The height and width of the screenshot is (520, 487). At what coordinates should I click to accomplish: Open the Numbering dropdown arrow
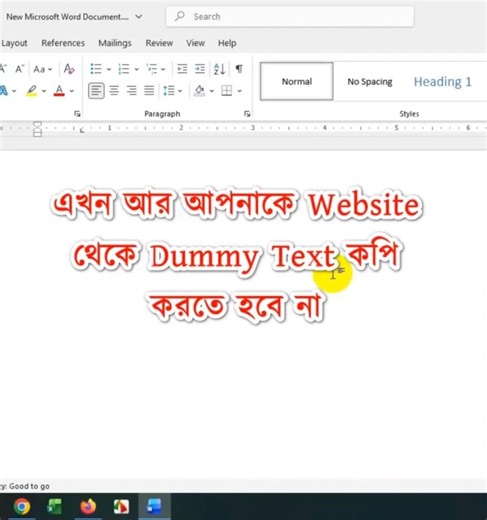[136, 69]
